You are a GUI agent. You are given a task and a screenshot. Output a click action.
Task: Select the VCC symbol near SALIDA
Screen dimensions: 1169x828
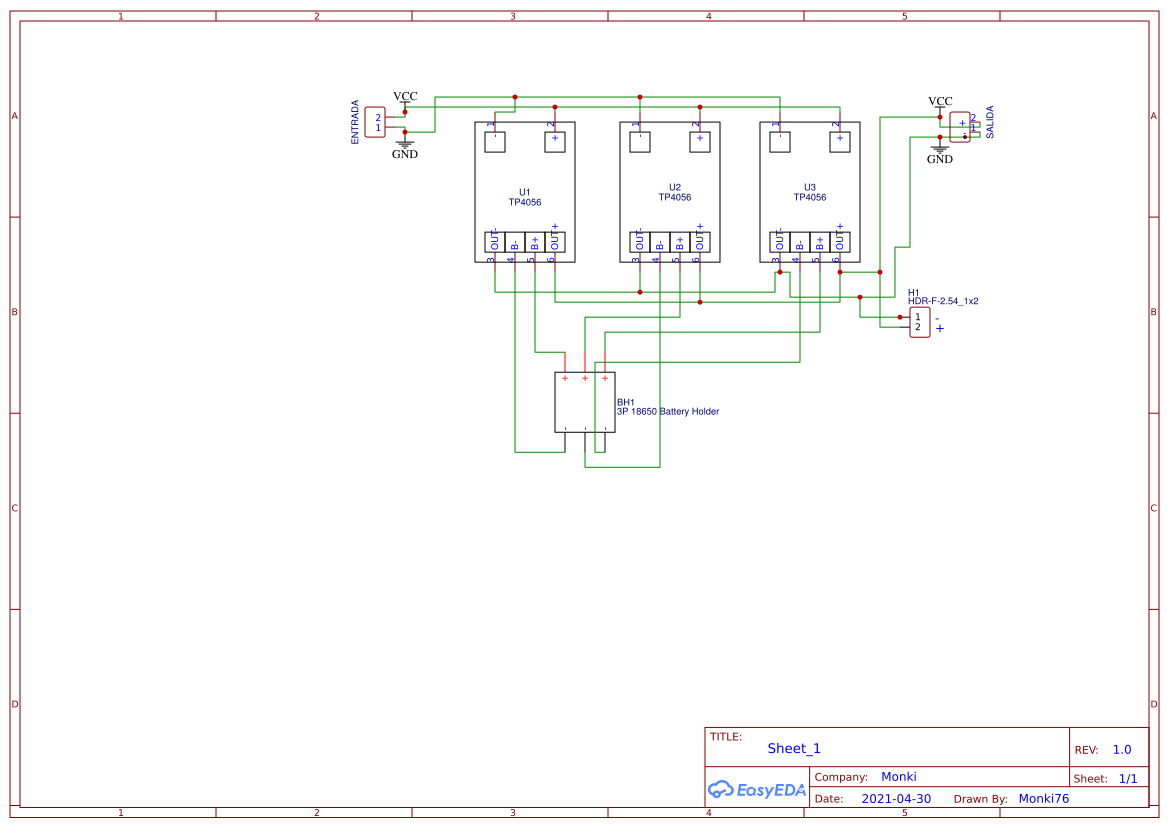point(938,101)
